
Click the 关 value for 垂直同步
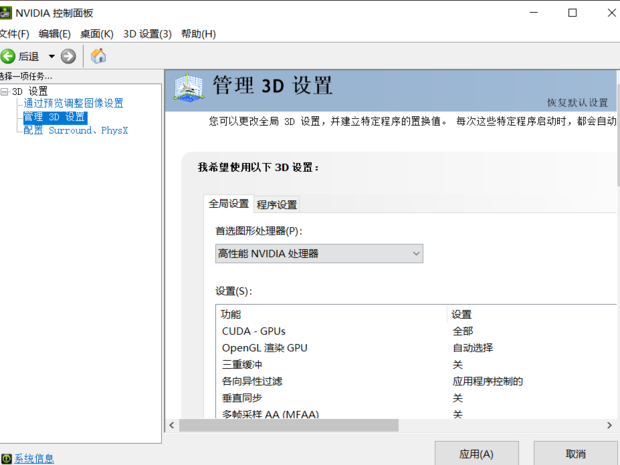tap(457, 398)
